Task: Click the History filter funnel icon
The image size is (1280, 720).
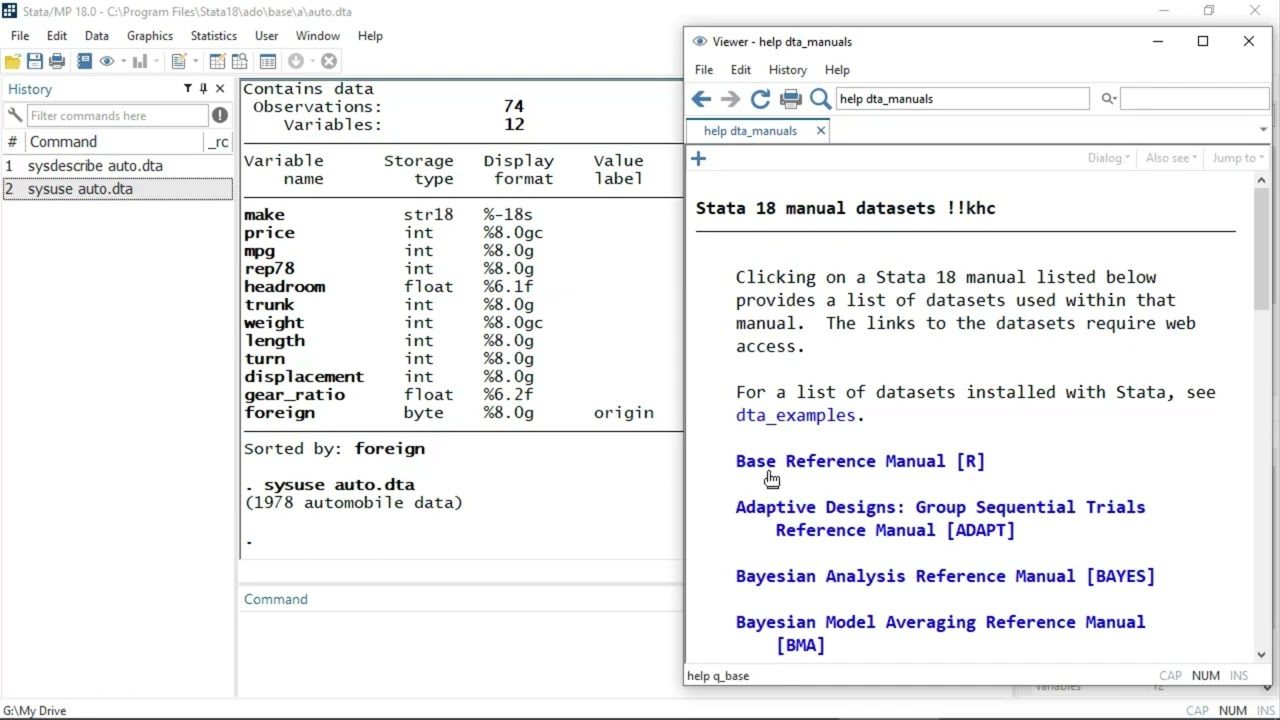Action: tap(187, 89)
